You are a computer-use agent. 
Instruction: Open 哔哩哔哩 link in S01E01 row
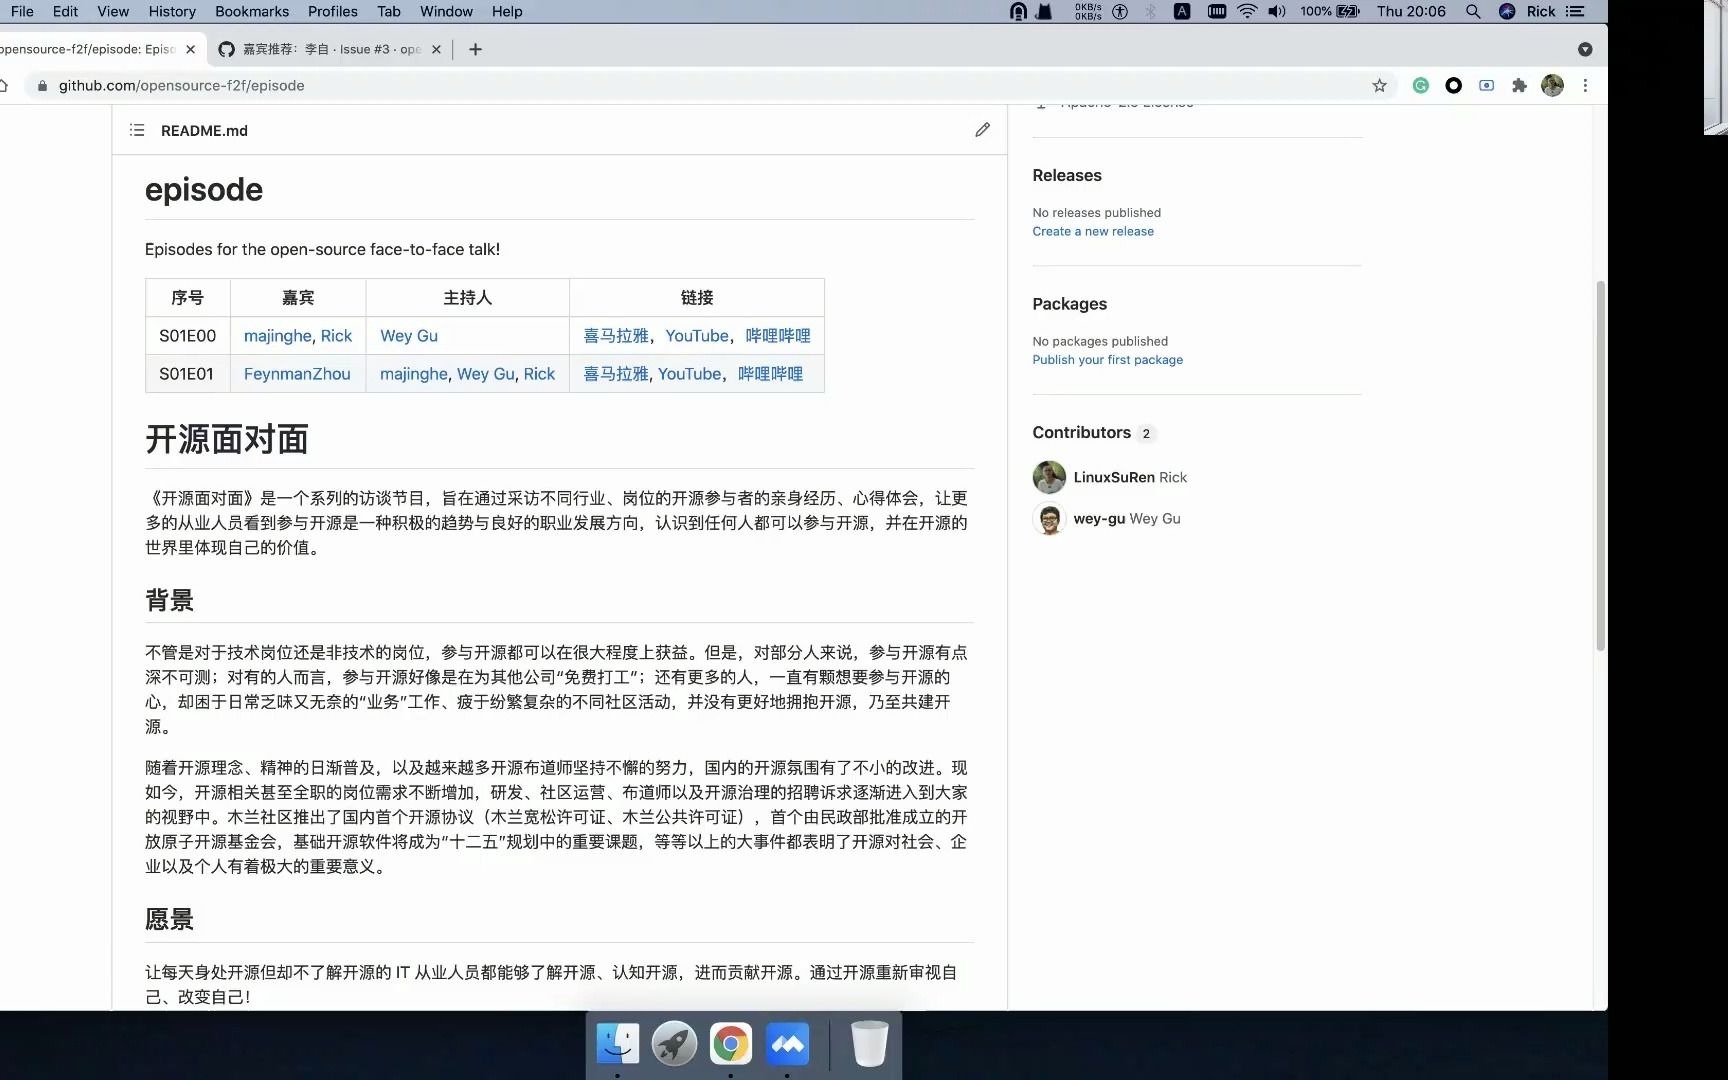tap(770, 374)
